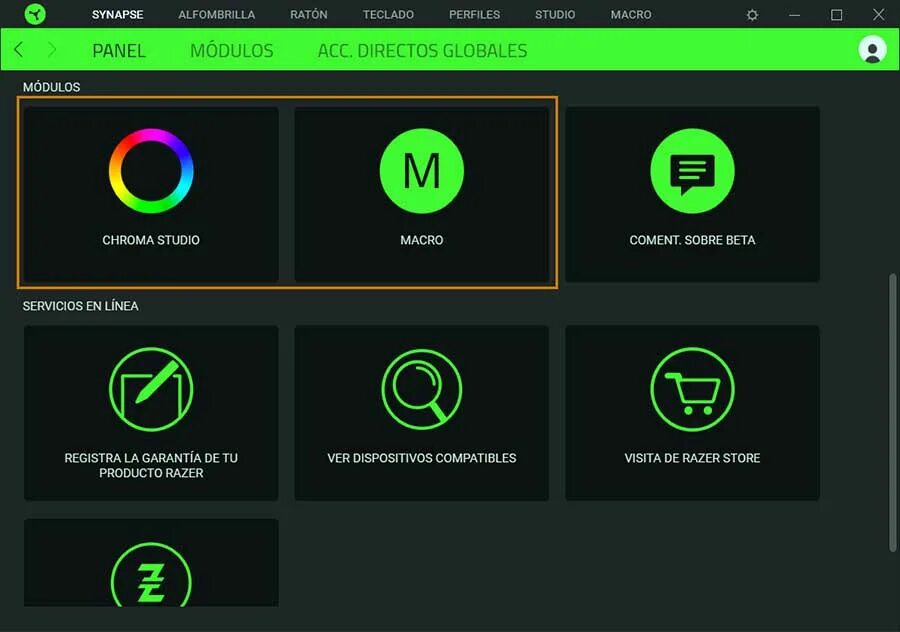Click the warranty registration pencil icon
This screenshot has height=632, width=900.
pos(151,389)
